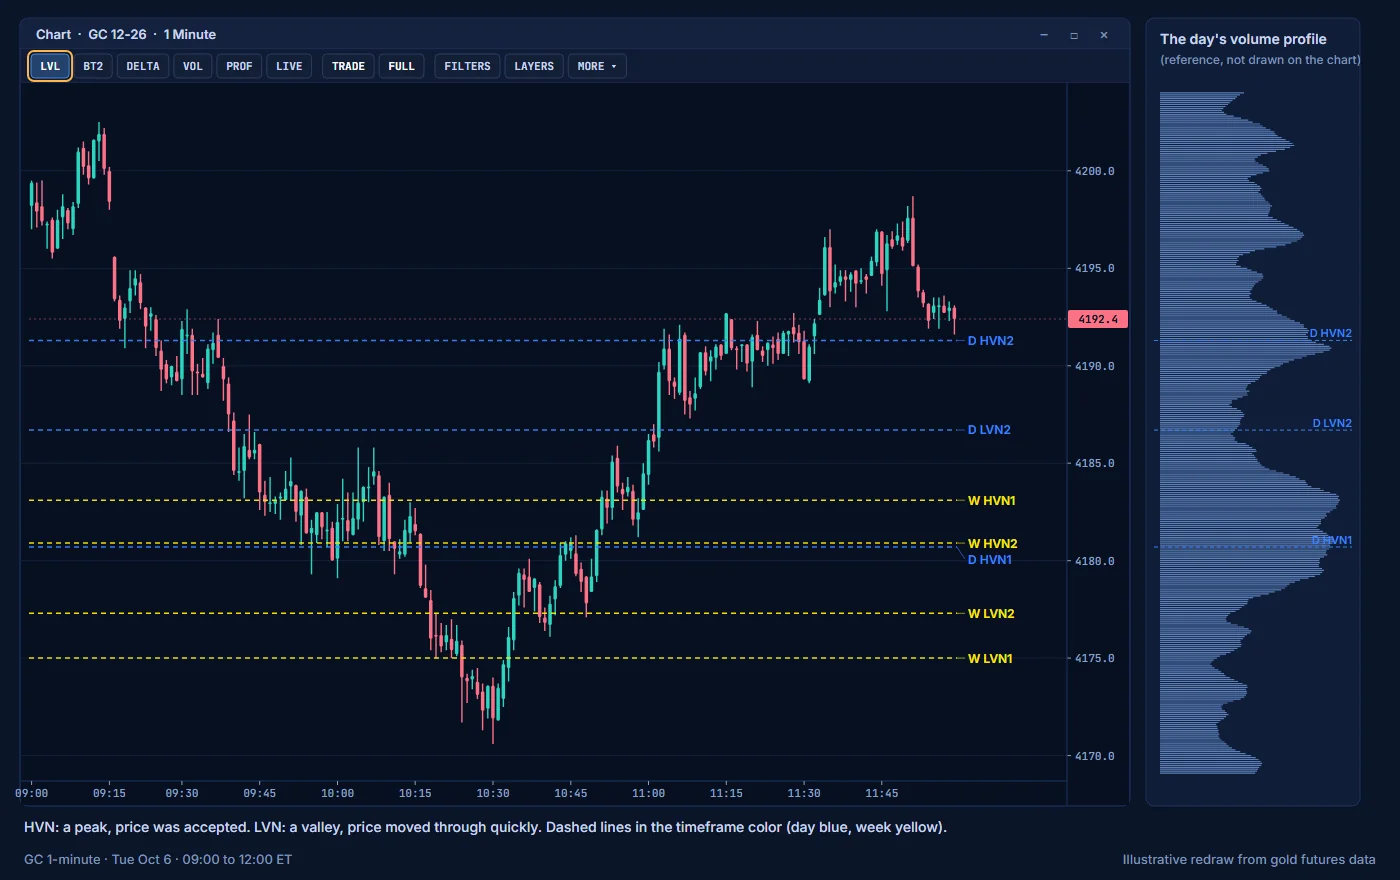Select the W LVN1 level label
The height and width of the screenshot is (880, 1400).
tap(990, 658)
